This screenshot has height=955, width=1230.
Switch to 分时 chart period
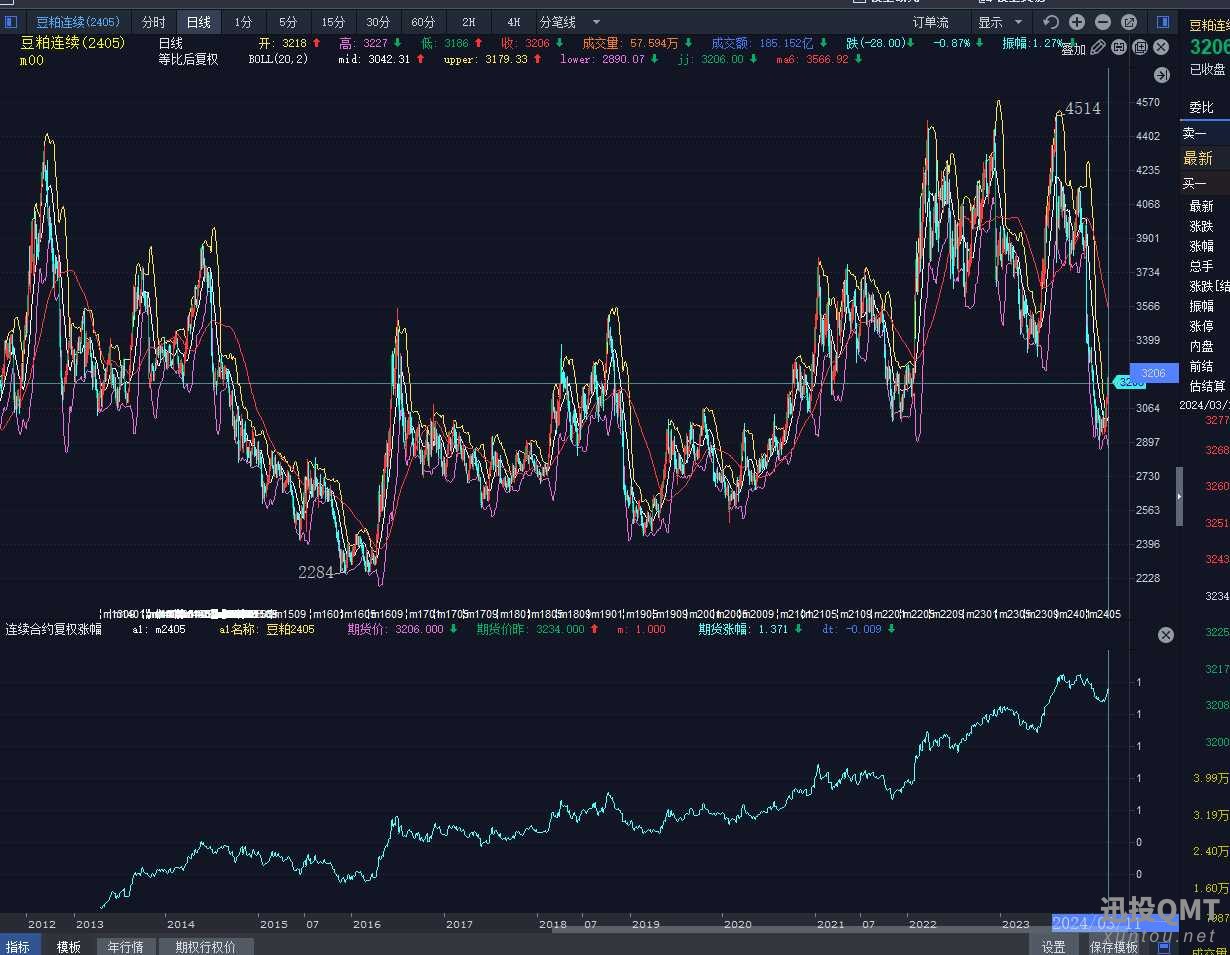pos(154,22)
